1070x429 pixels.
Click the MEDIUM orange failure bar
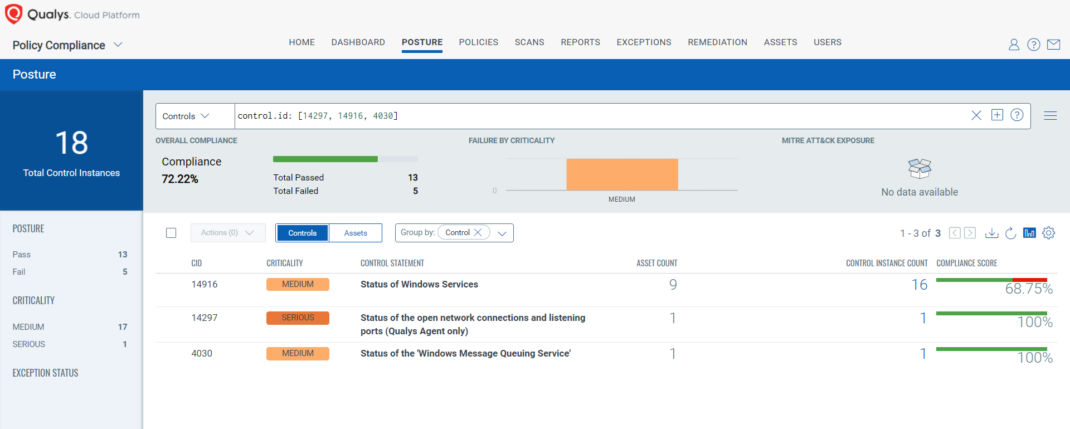pos(622,175)
